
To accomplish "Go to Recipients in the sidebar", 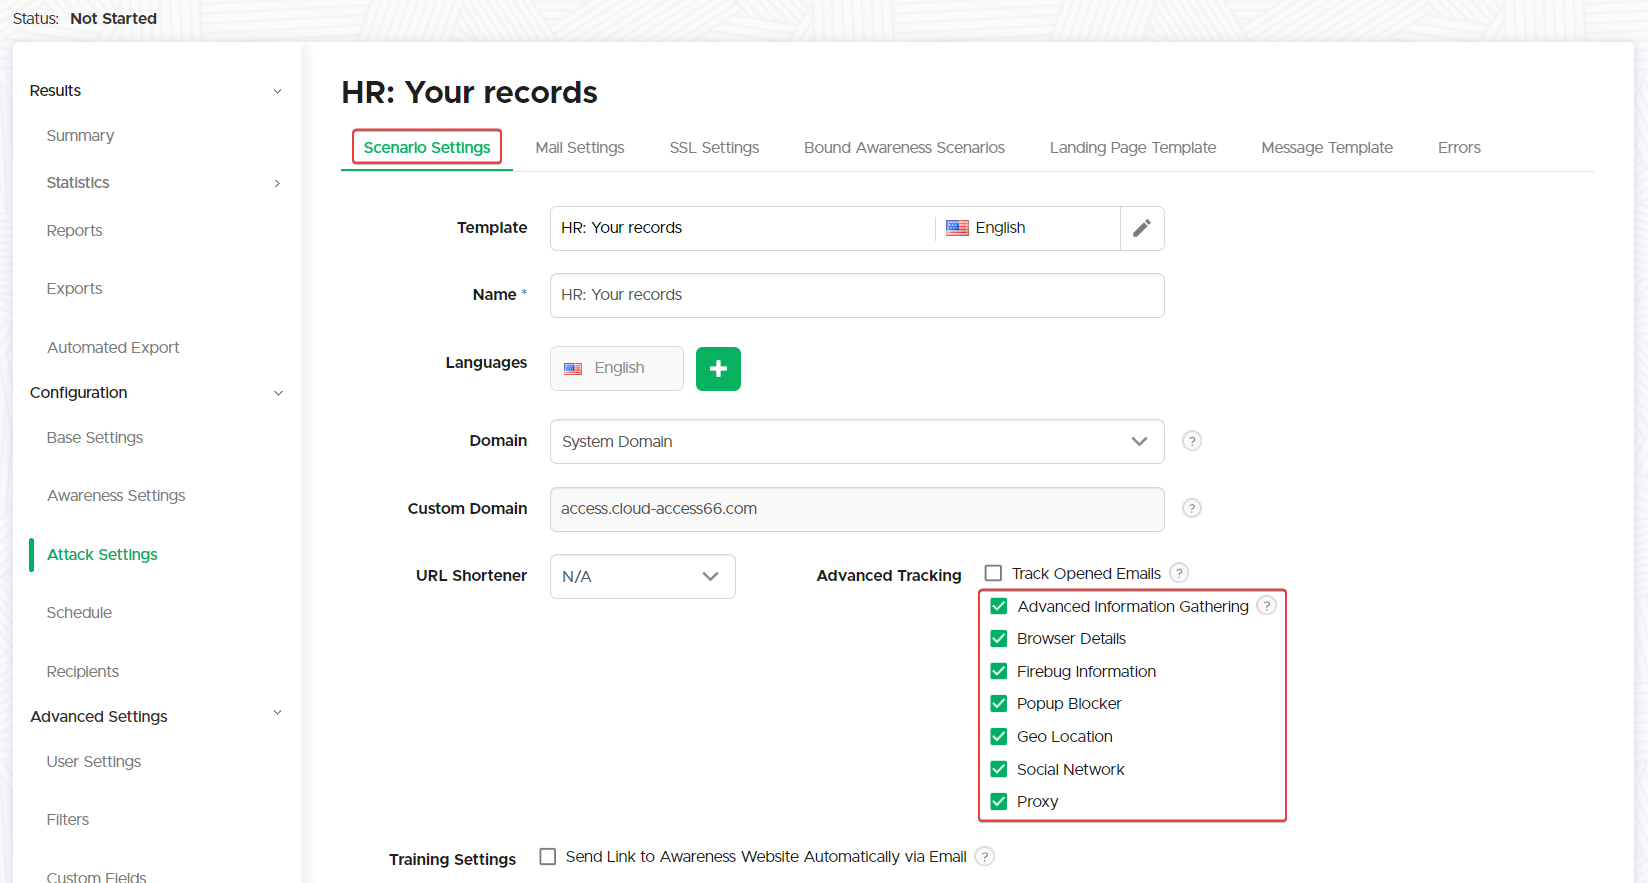I will (x=83, y=672).
